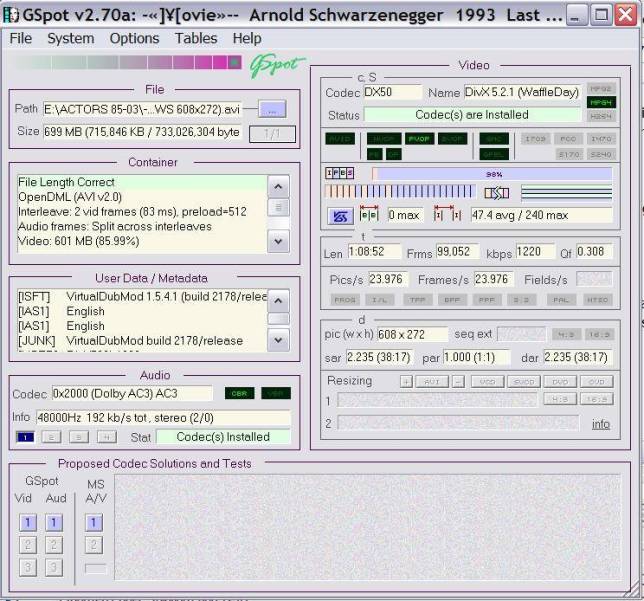Click the PAL standard indicator

point(561,300)
